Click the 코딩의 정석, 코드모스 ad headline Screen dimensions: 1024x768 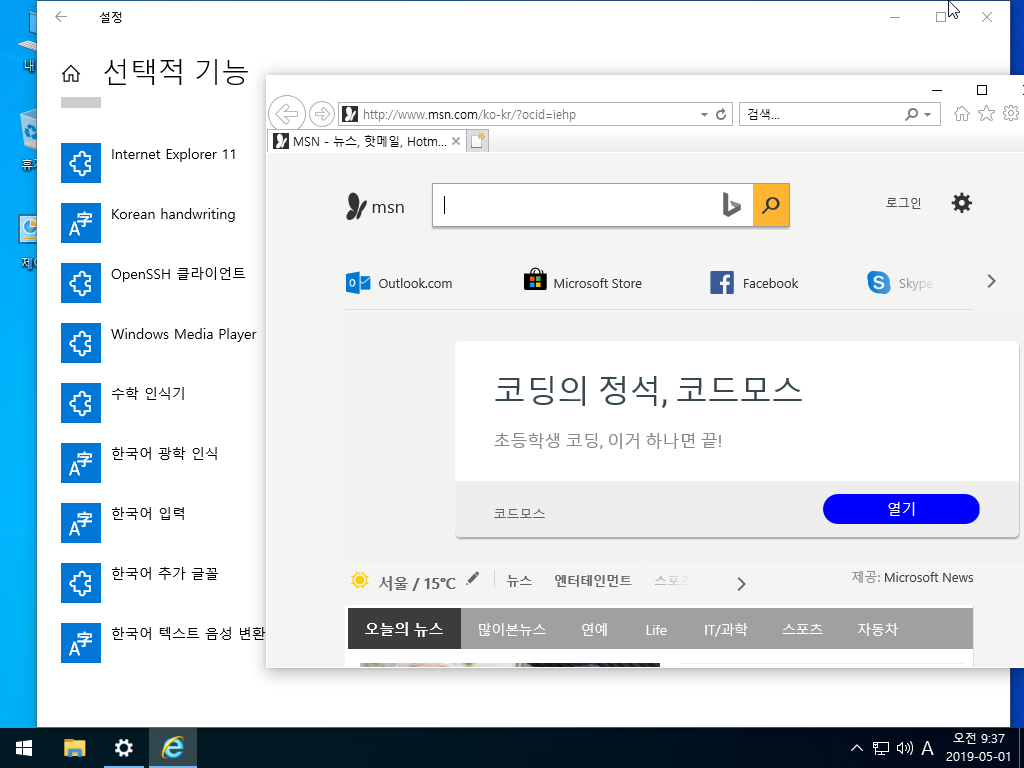point(648,389)
